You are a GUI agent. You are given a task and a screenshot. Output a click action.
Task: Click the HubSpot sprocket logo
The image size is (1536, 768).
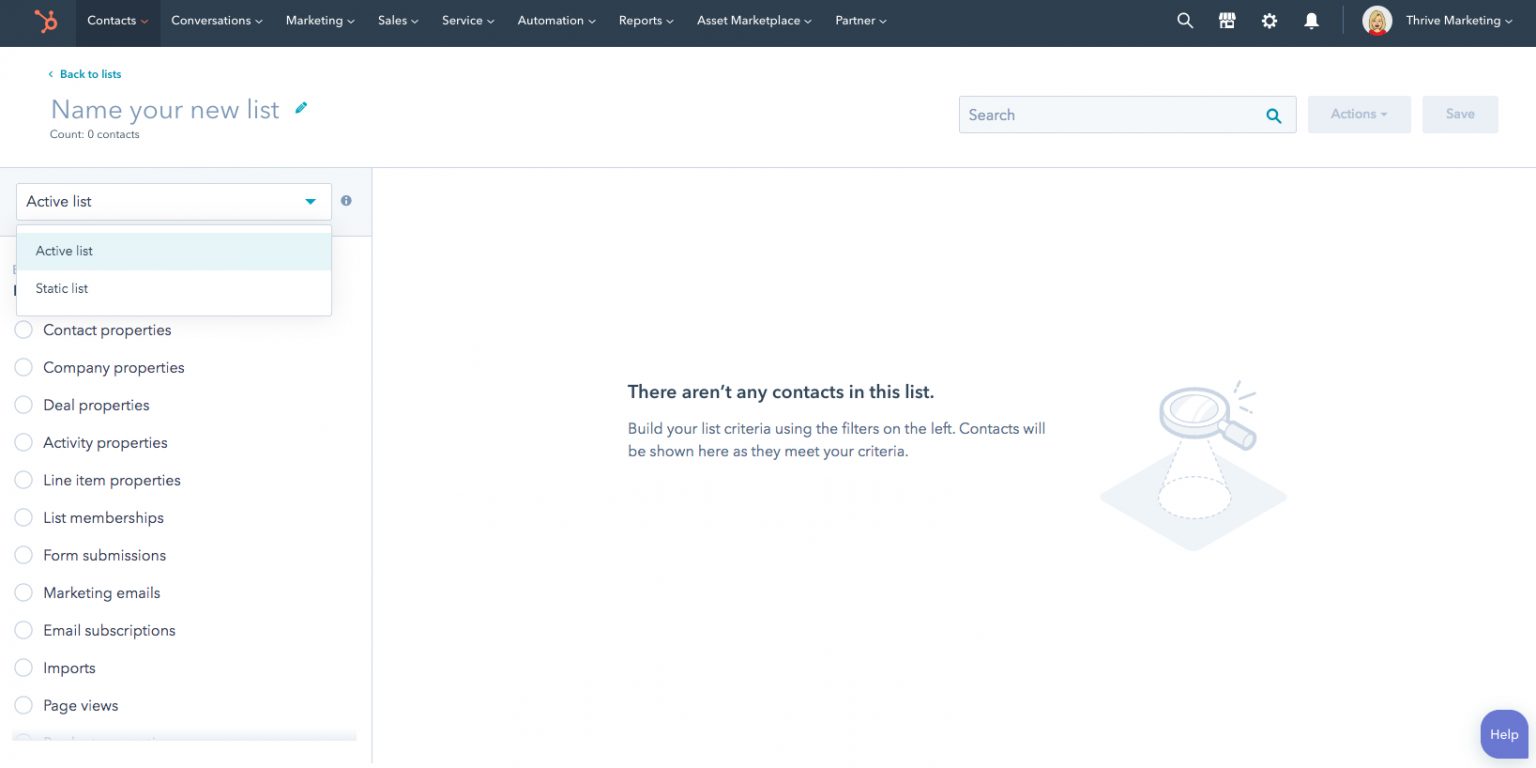[x=45, y=21]
